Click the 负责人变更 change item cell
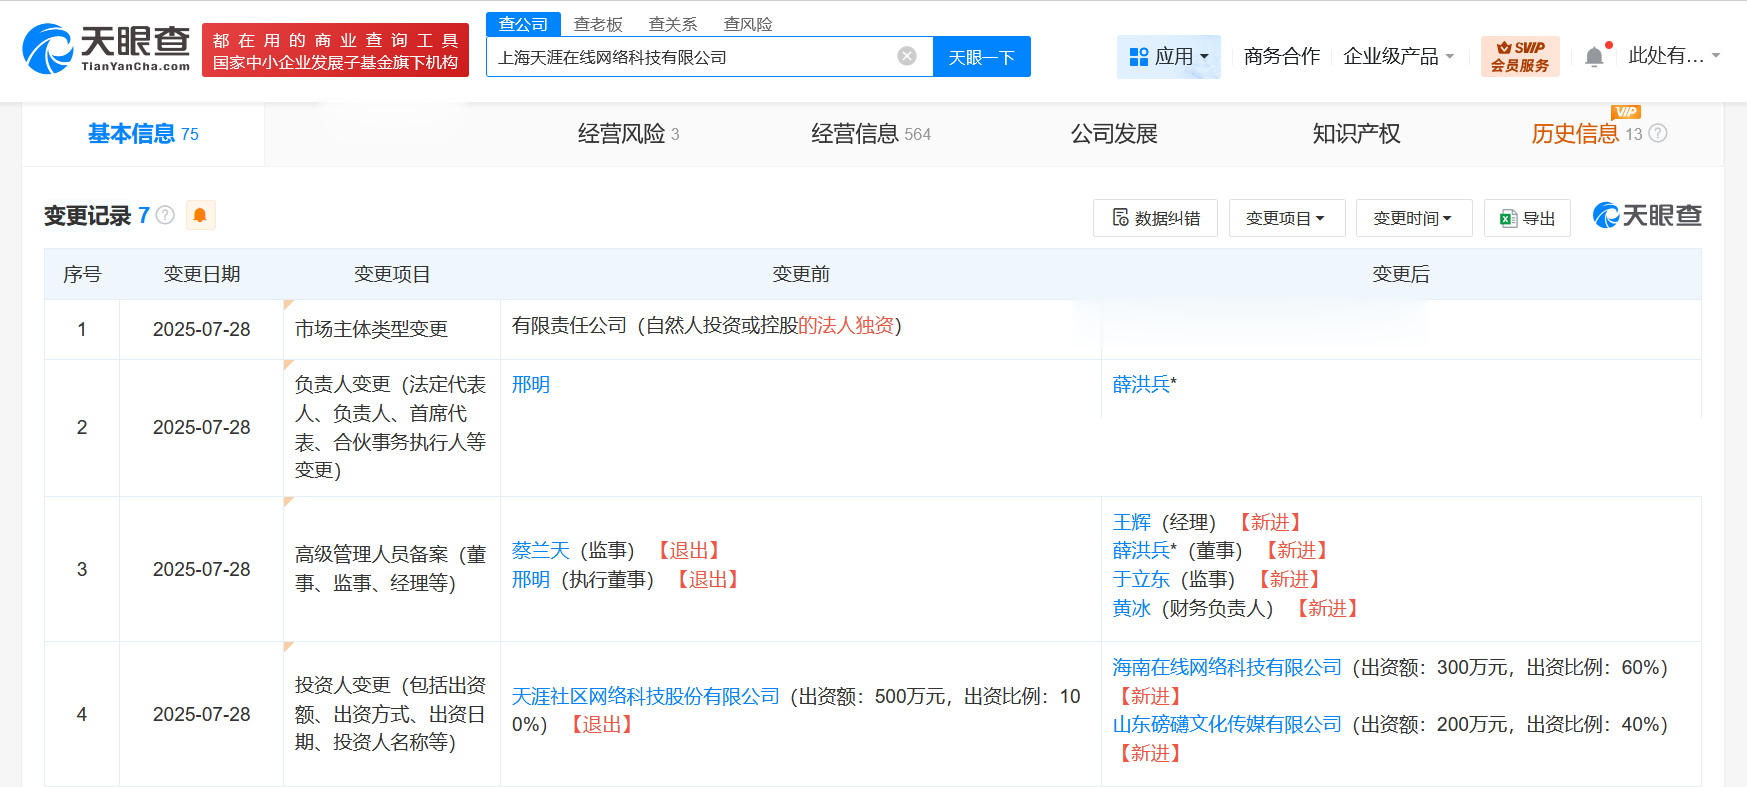 tap(392, 428)
